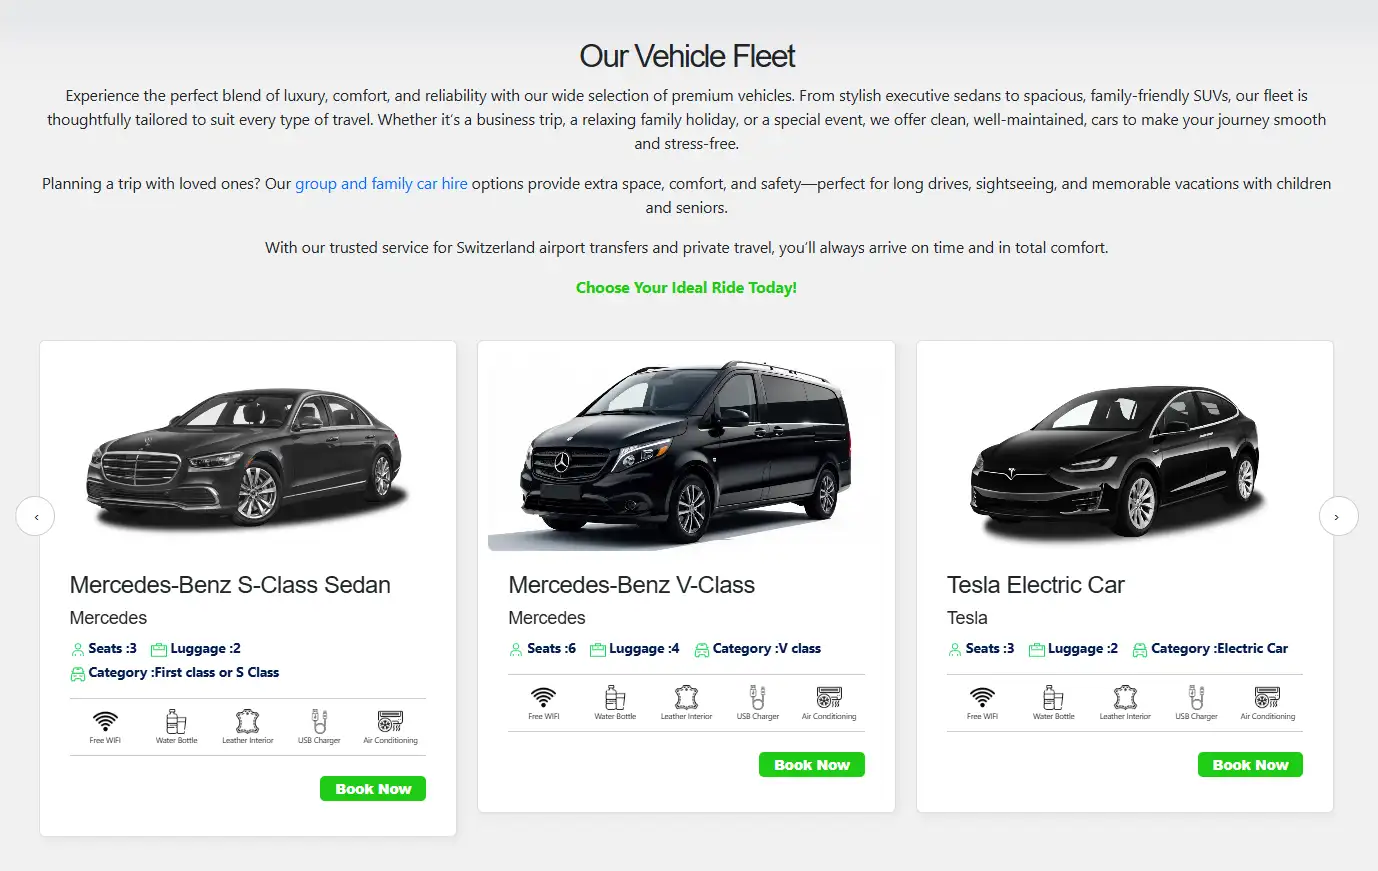Book Now for the Mercedes-Benz V-Class
The height and width of the screenshot is (871, 1378).
[812, 765]
